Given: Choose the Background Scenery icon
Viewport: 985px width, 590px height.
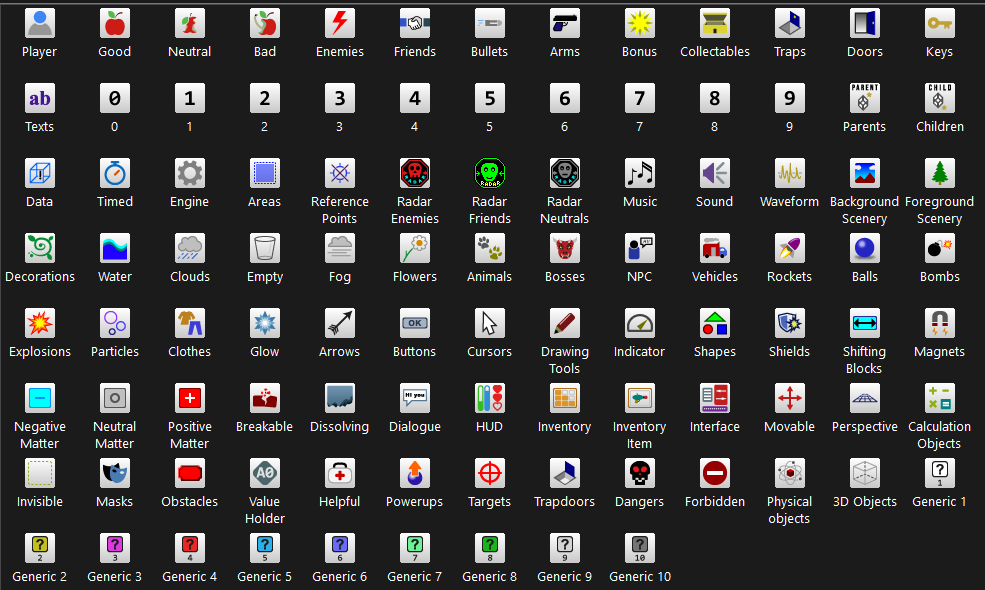Looking at the screenshot, I should tap(865, 173).
